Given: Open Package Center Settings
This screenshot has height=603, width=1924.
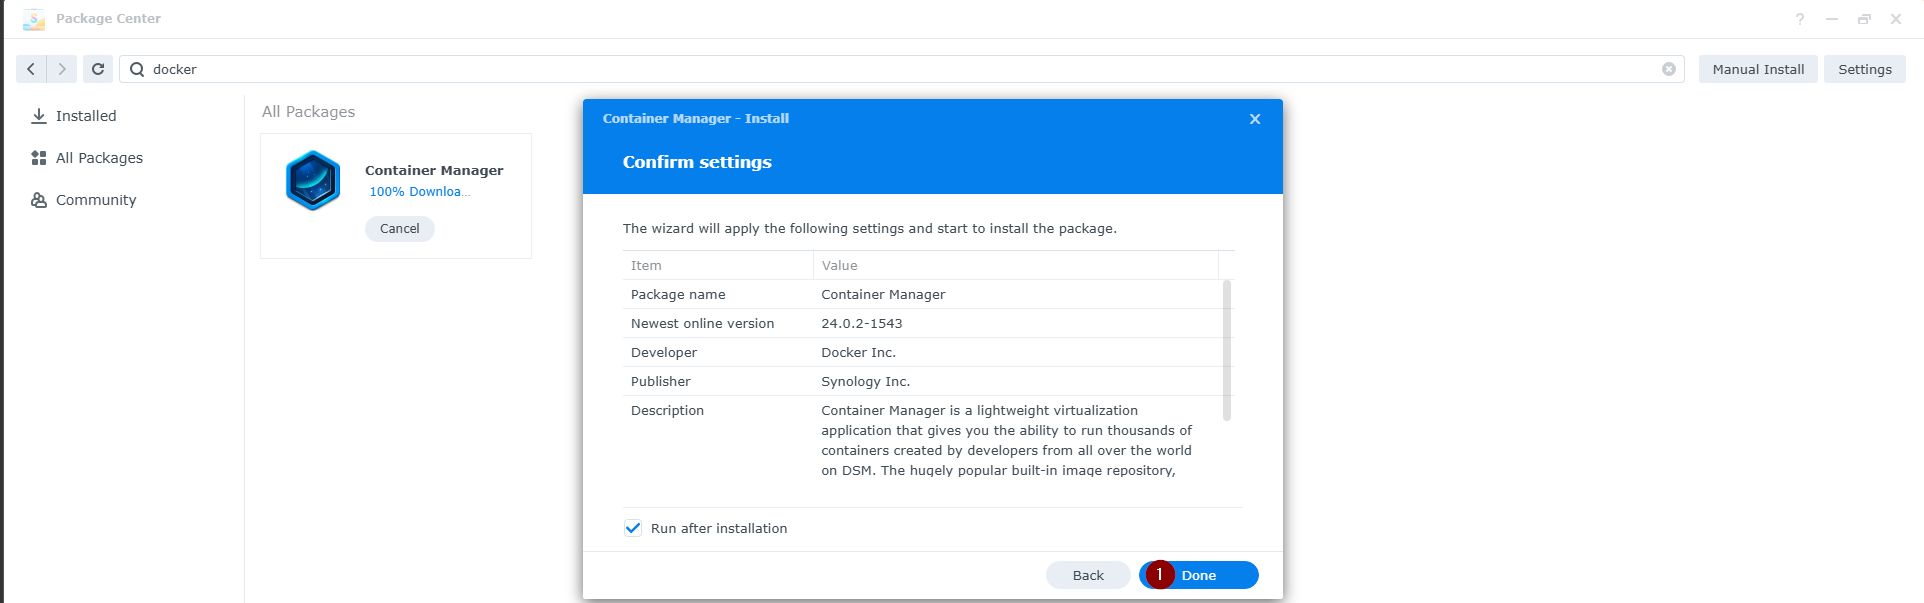Looking at the screenshot, I should pyautogui.click(x=1864, y=69).
